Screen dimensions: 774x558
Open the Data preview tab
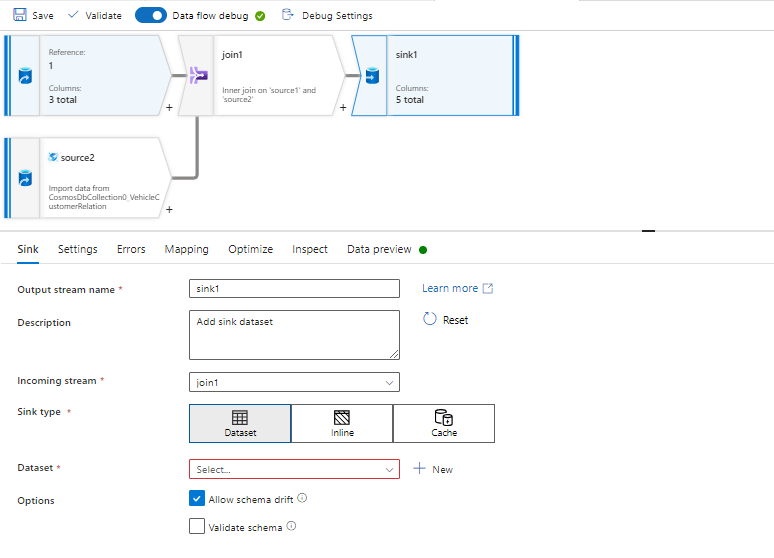(x=379, y=249)
